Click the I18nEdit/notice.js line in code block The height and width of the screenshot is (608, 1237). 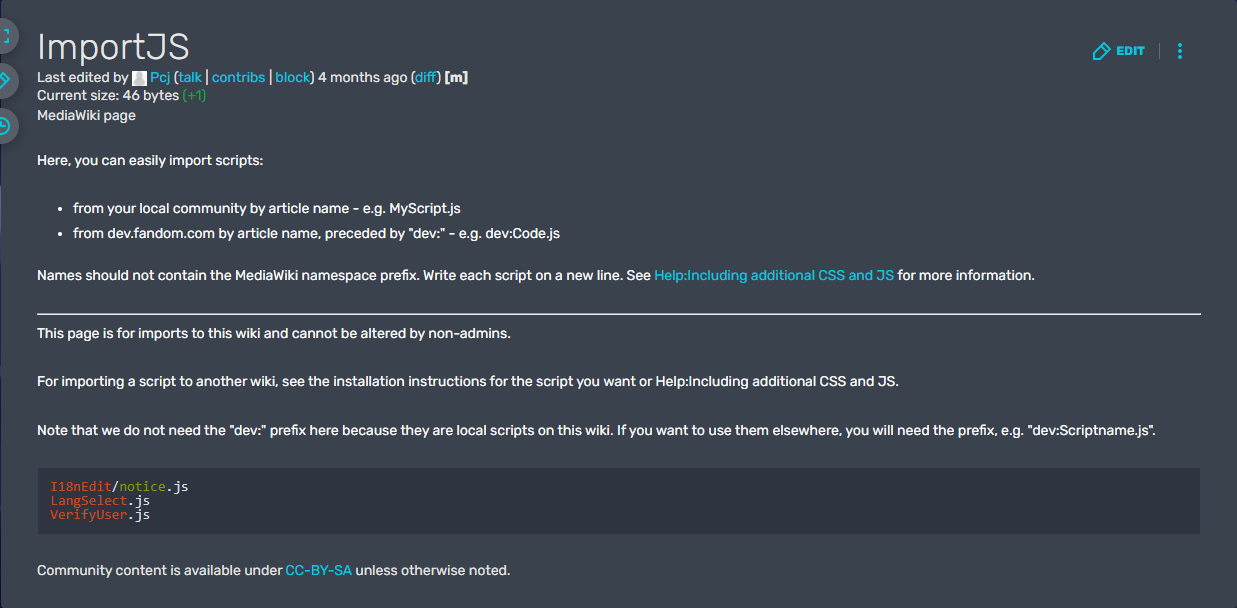(x=119, y=487)
